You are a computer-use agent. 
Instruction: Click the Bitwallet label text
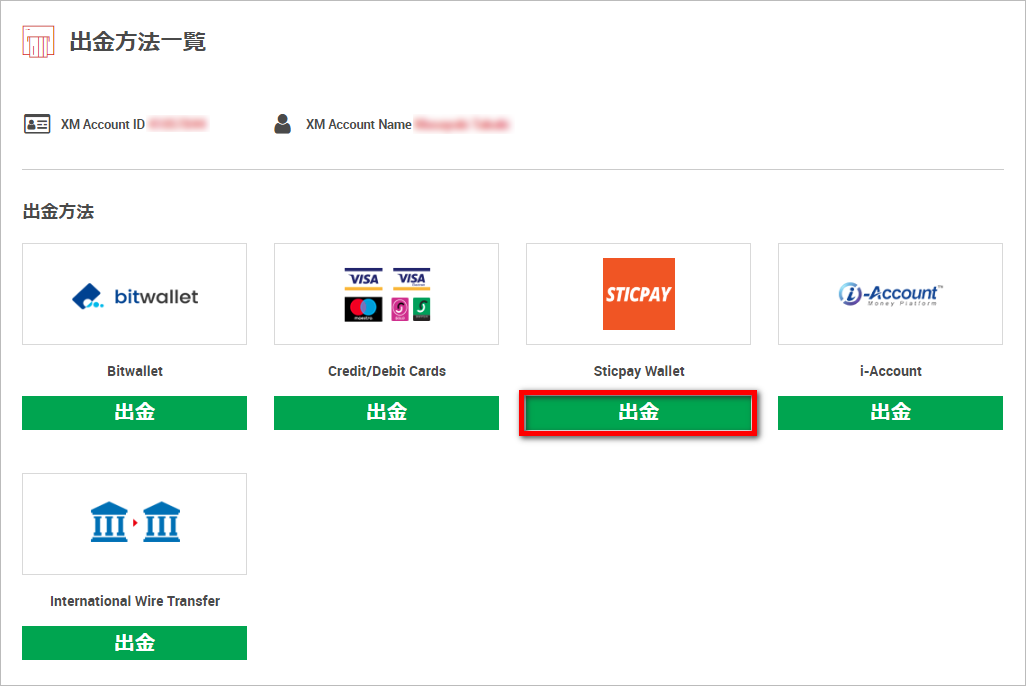click(x=135, y=371)
